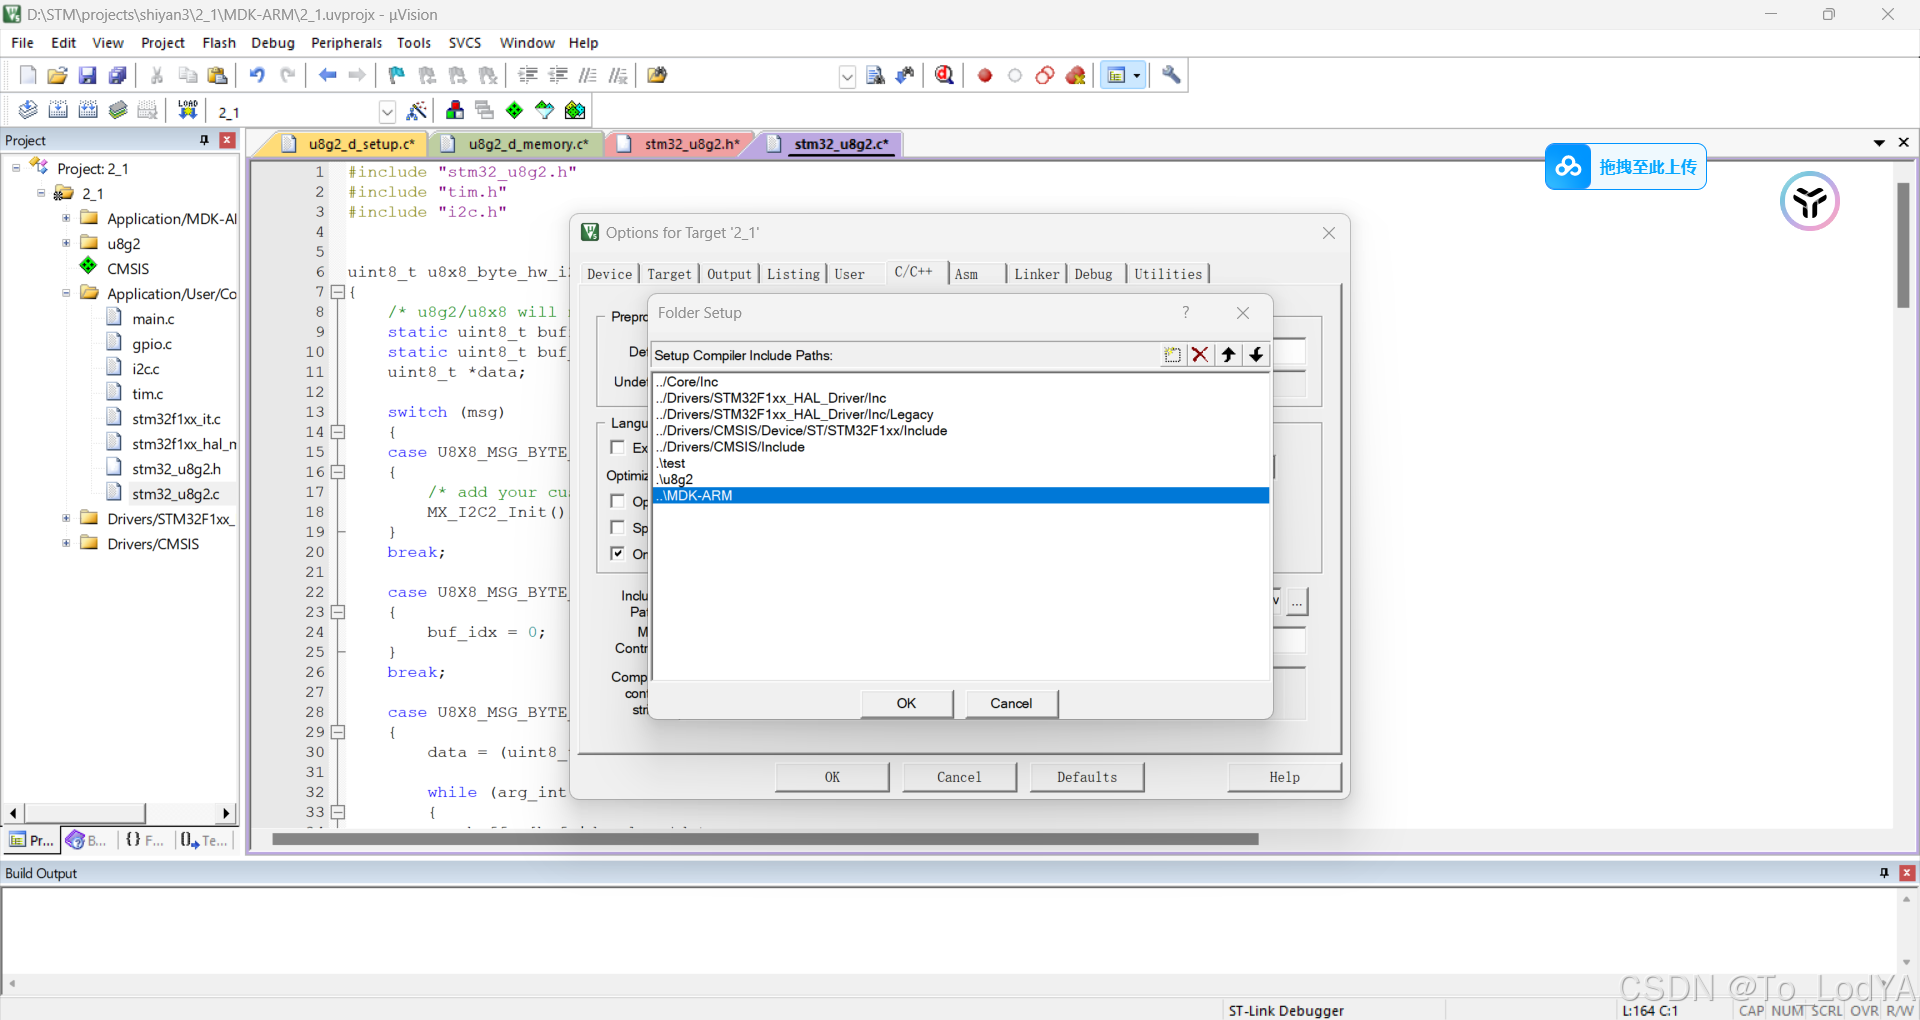Select main.c in project tree
This screenshot has height=1020, width=1920.
coord(153,319)
